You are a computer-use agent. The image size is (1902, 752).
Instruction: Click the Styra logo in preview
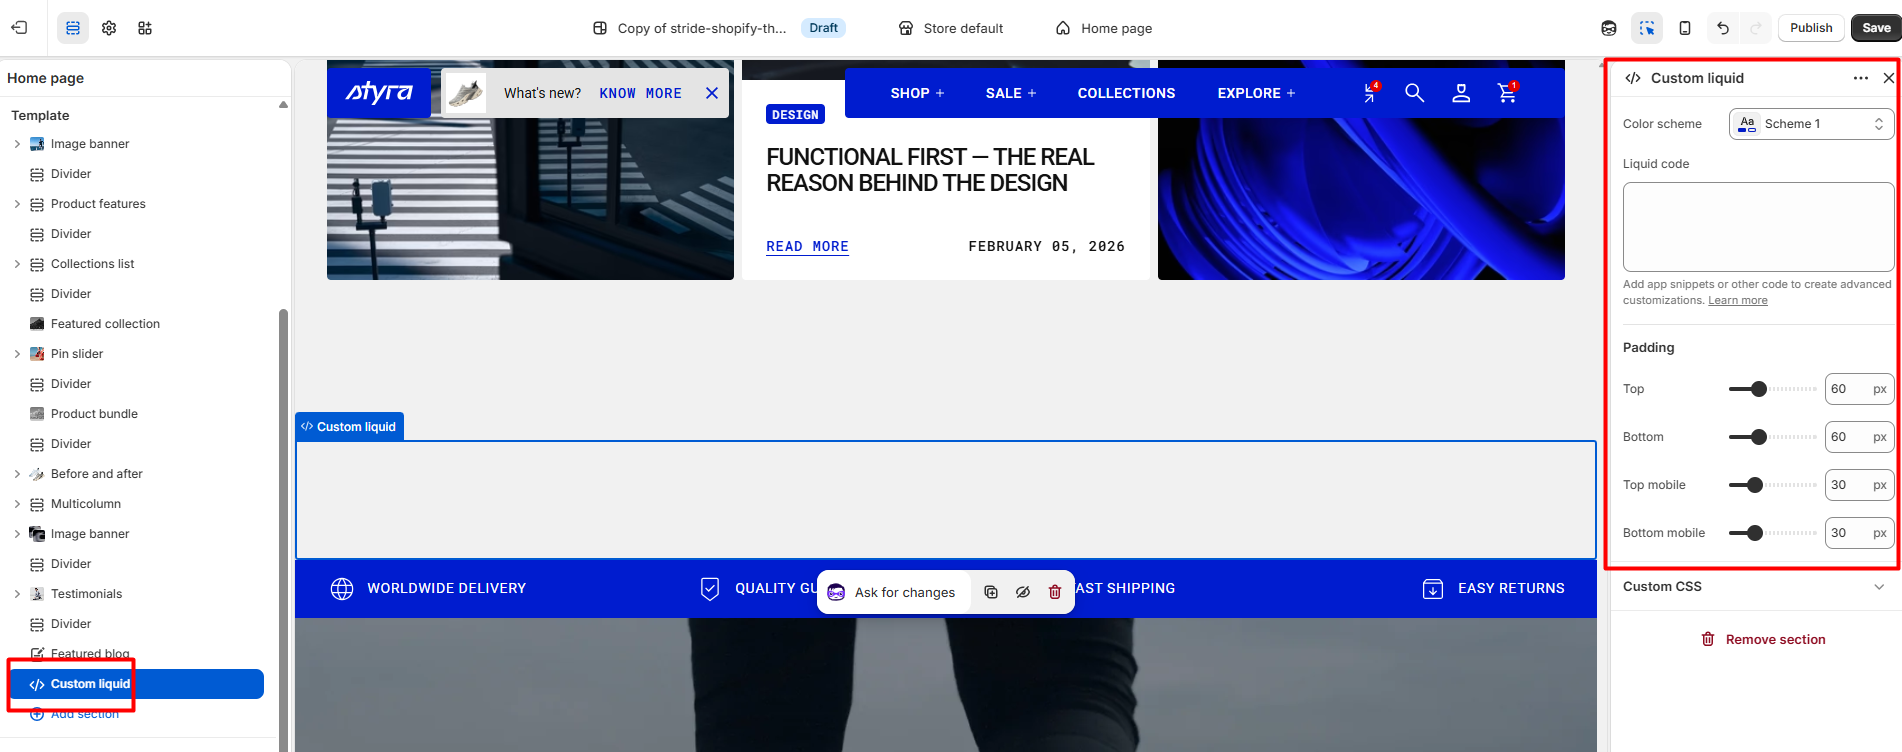pyautogui.click(x=379, y=92)
